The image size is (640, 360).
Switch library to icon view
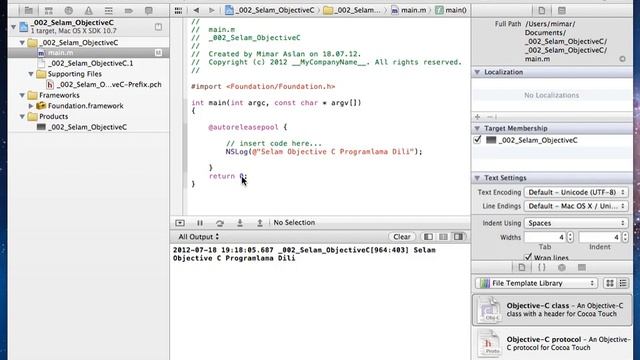point(610,283)
